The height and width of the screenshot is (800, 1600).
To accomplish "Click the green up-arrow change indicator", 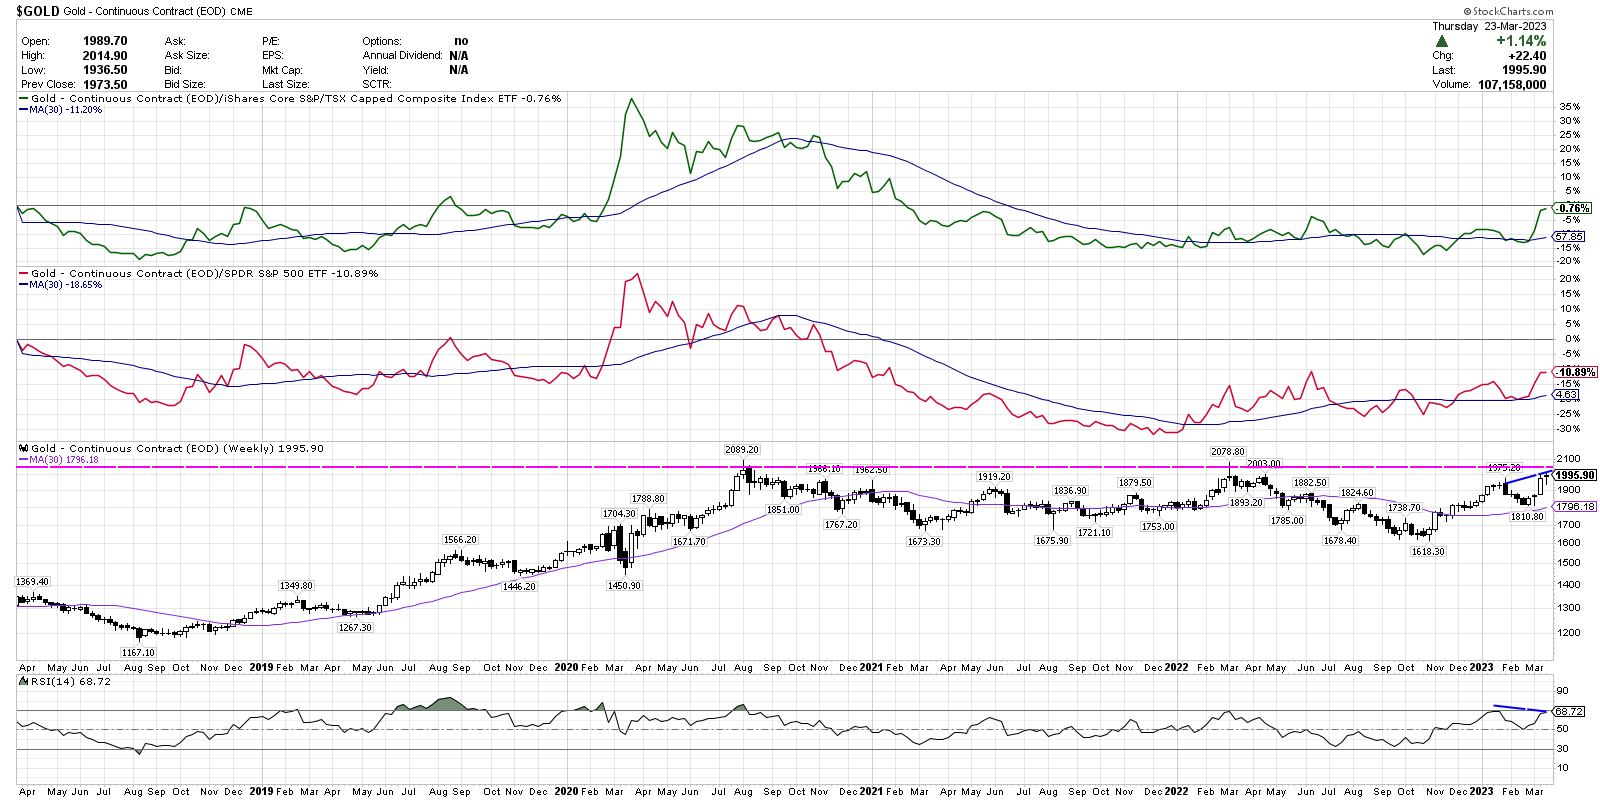I will pyautogui.click(x=1441, y=41).
